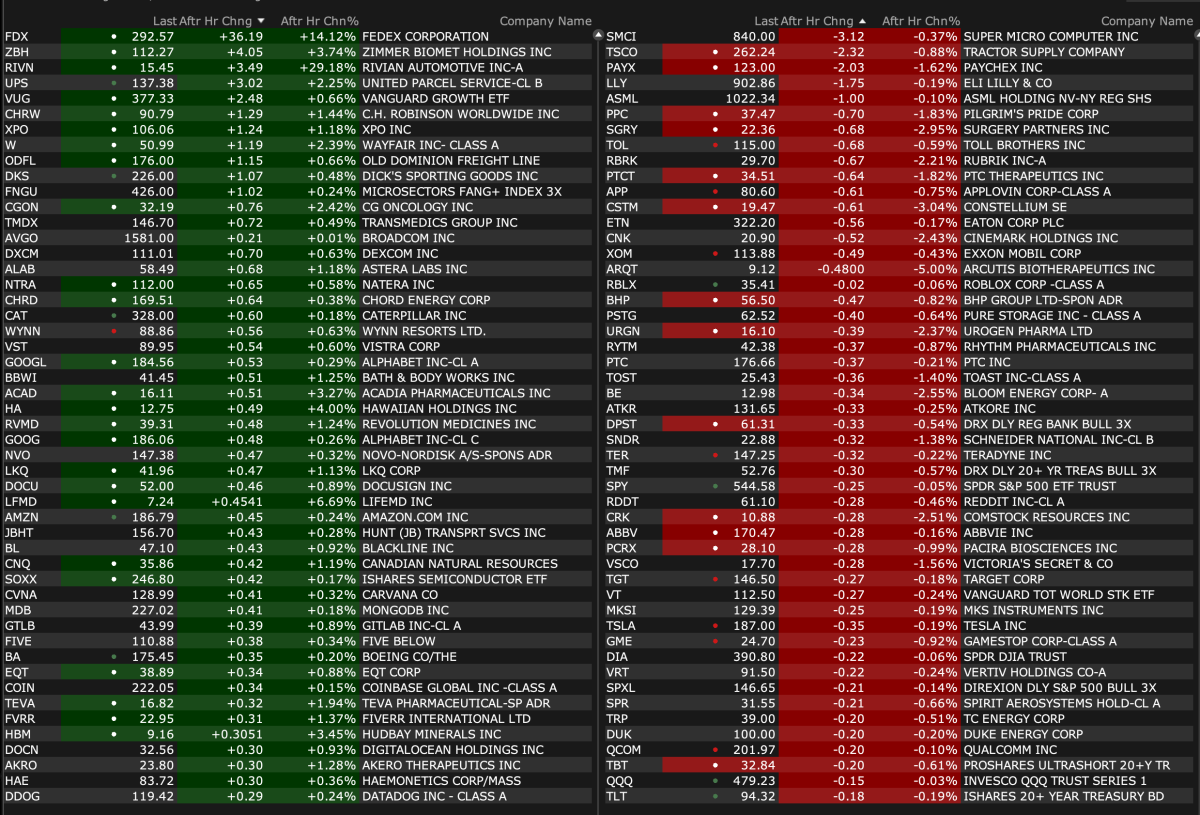Click the tick dot beside FDX last price

115,36
